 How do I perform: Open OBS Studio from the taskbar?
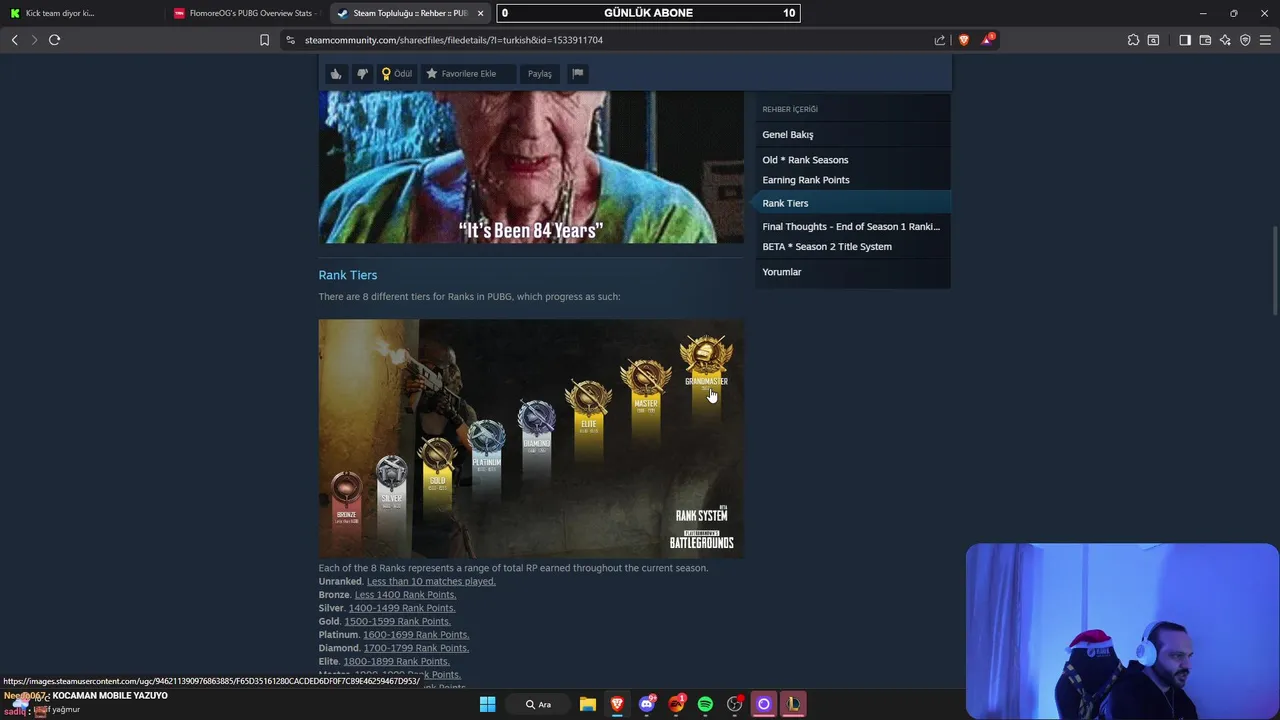tap(735, 704)
